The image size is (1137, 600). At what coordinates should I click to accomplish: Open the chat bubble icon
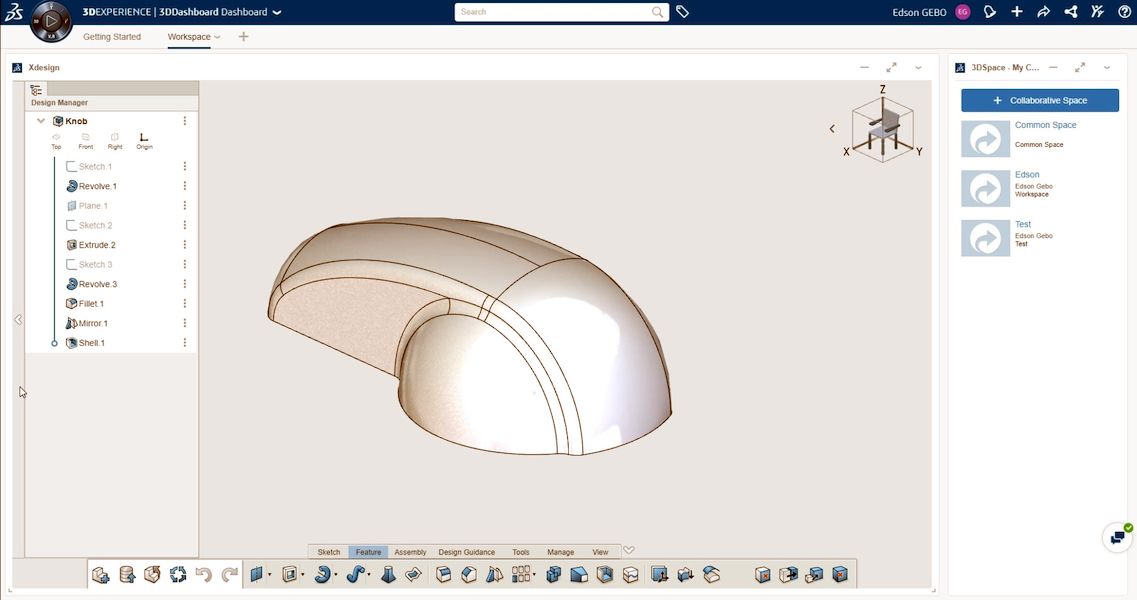1116,537
